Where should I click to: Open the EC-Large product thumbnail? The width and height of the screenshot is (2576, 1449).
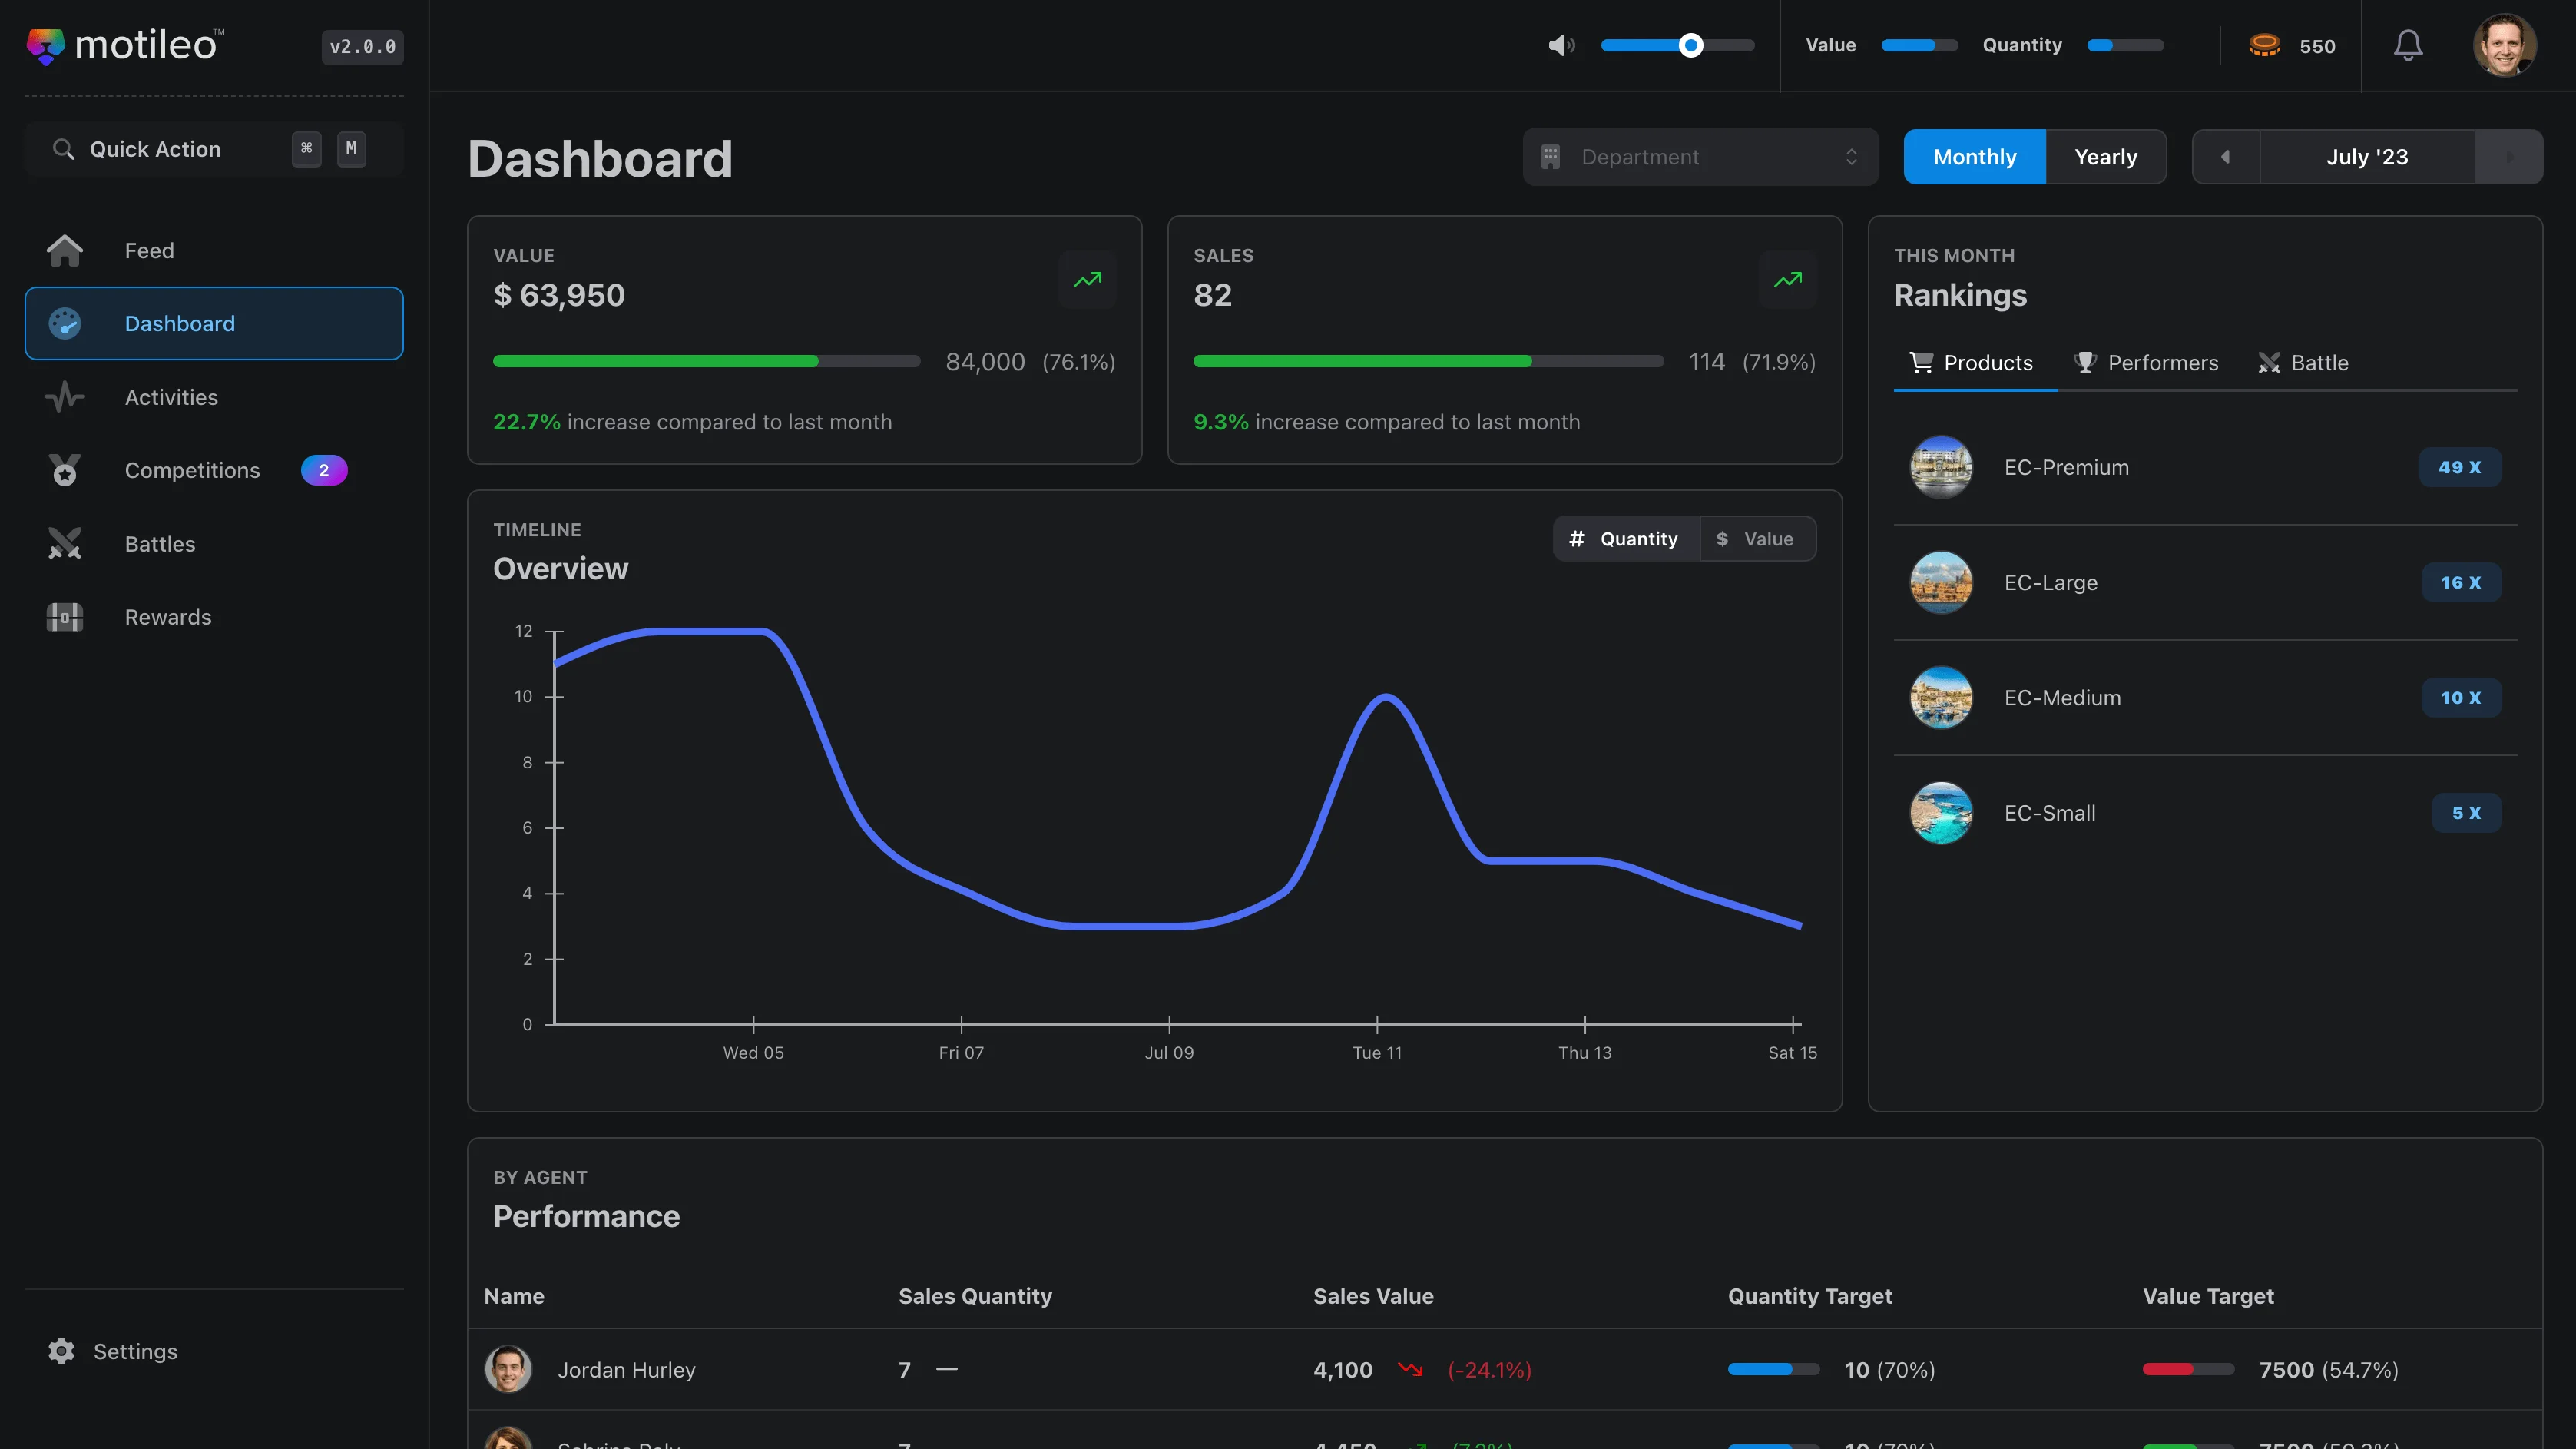[x=1941, y=582]
